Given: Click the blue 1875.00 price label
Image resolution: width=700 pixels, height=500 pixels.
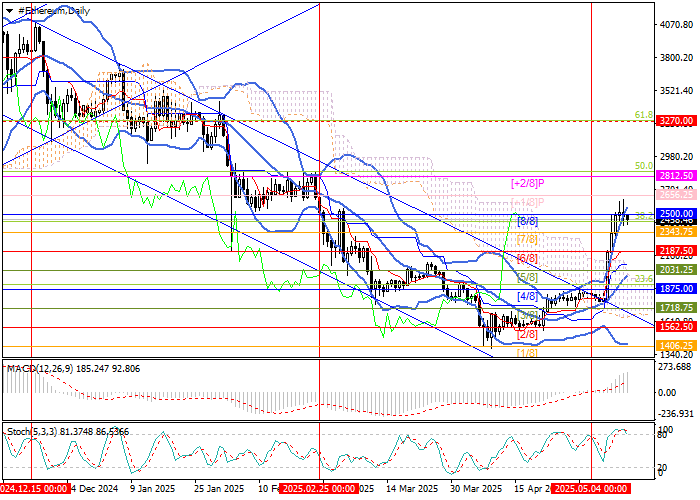Looking at the screenshot, I should [676, 288].
